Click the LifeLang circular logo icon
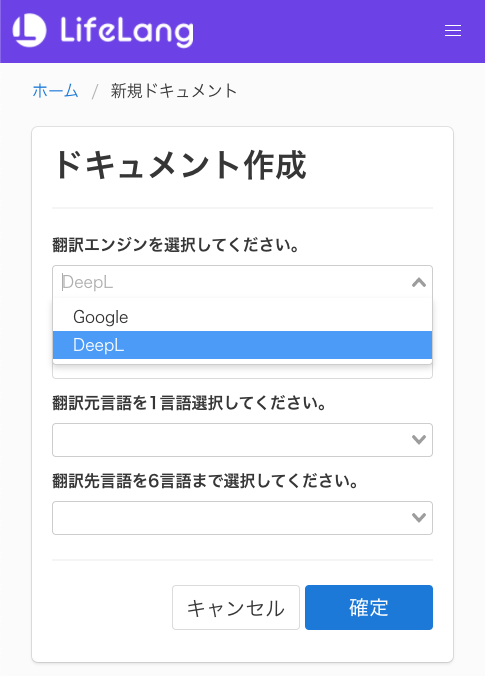 29,30
